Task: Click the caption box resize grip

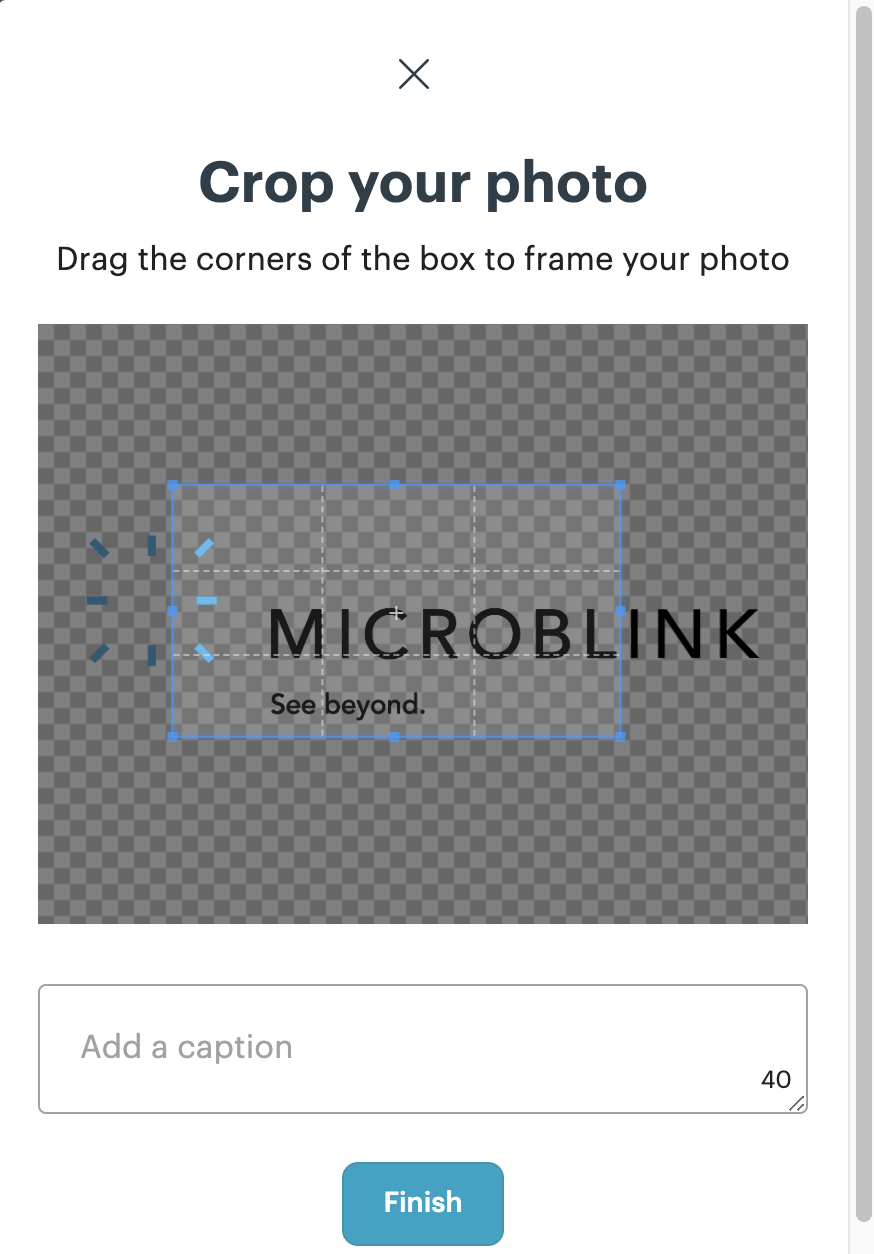Action: coord(797,1102)
